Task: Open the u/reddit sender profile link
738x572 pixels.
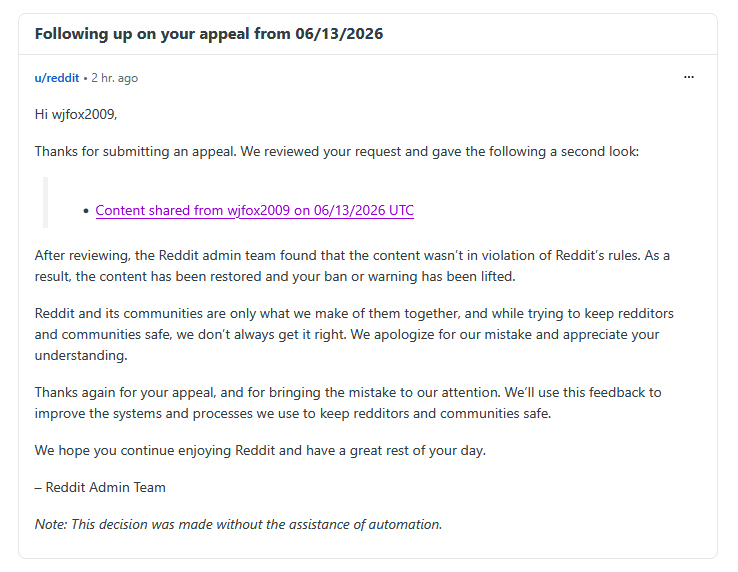Action: click(x=56, y=78)
